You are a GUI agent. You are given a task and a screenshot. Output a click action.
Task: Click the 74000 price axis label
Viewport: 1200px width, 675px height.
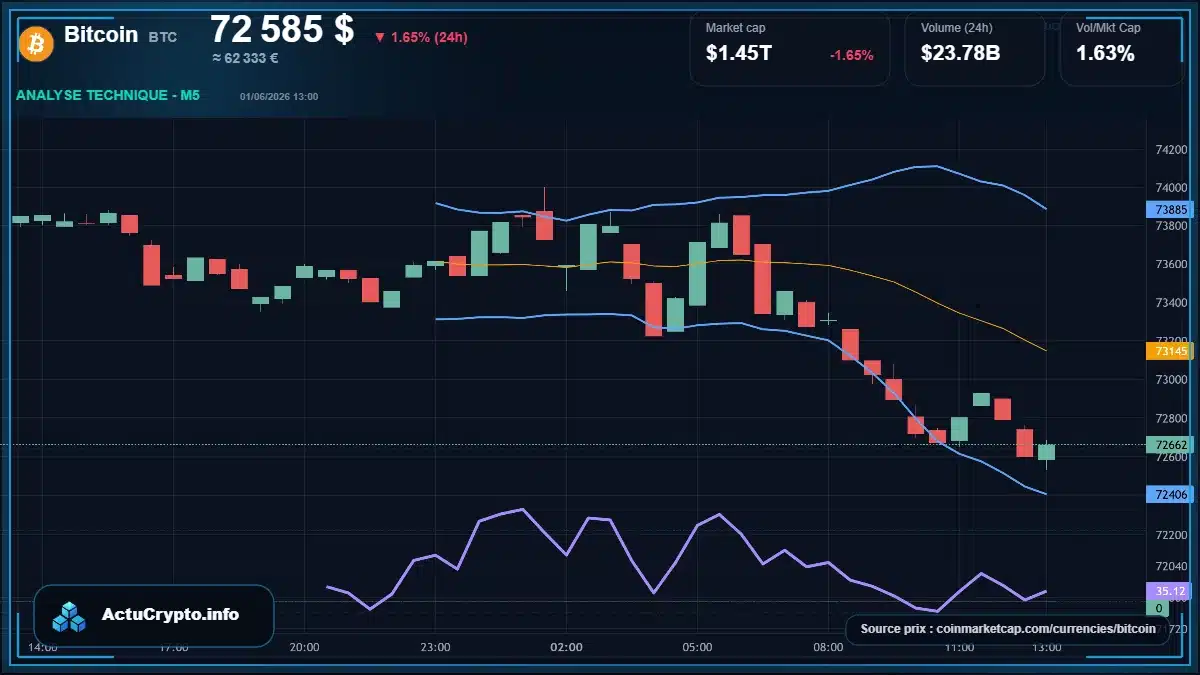tap(1171, 188)
